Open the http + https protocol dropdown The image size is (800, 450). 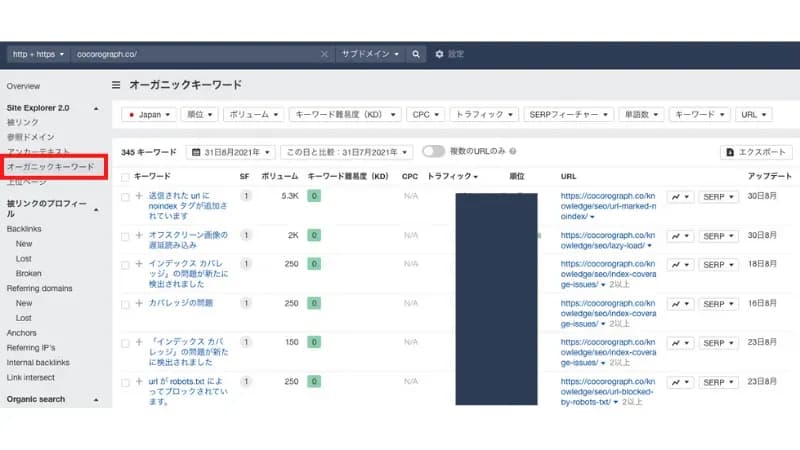click(x=39, y=54)
